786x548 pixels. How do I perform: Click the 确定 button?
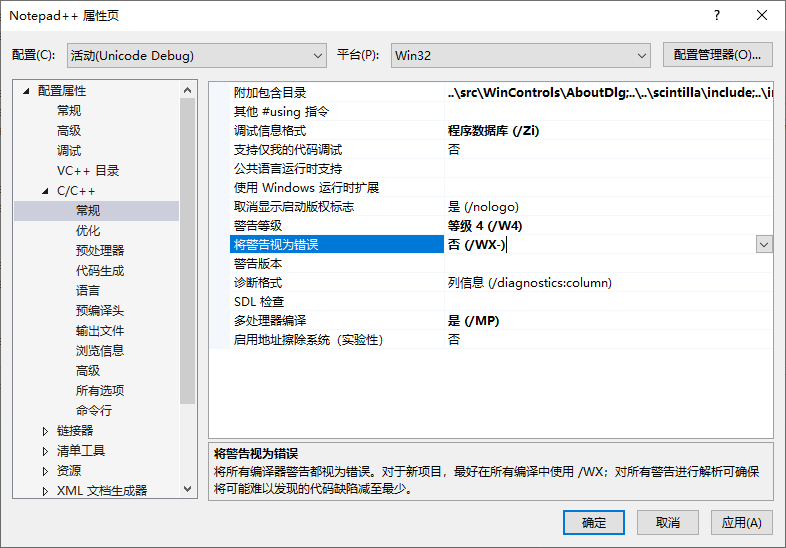pos(594,522)
